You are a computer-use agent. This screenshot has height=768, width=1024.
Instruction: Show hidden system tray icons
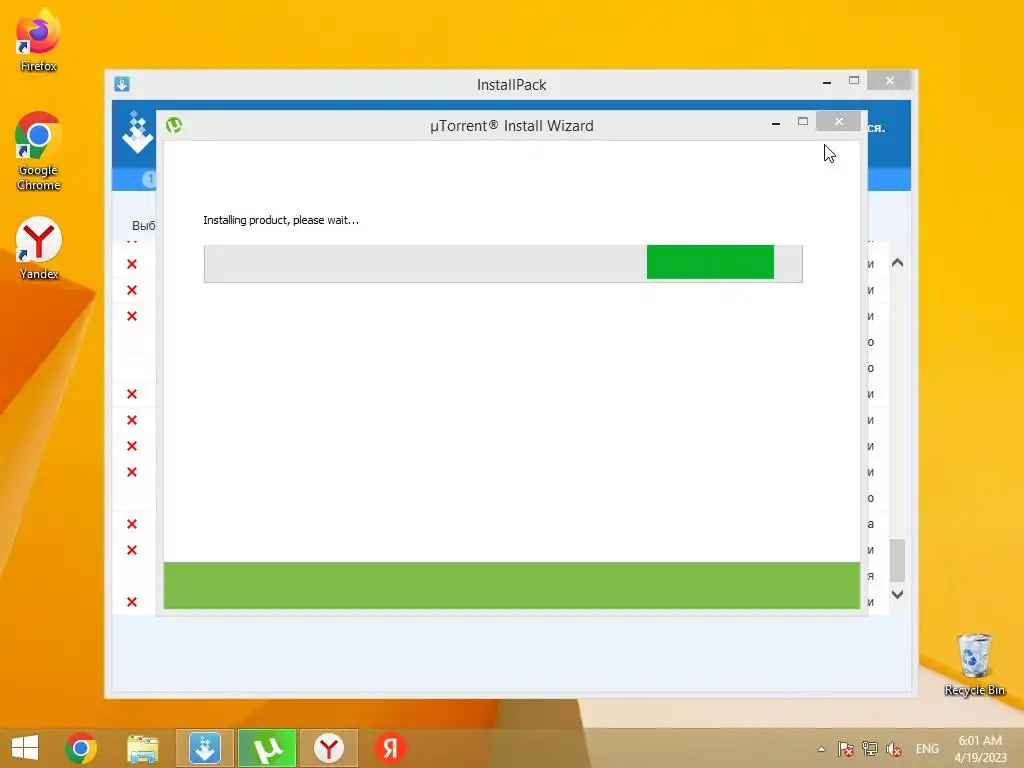[822, 749]
